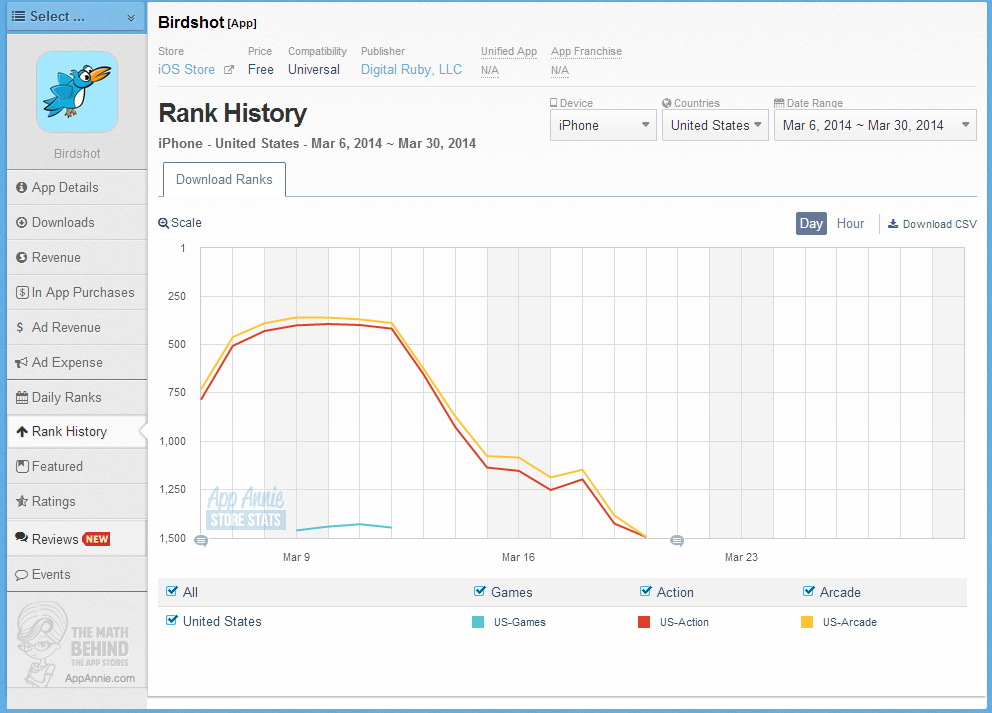Open publisher Digital Ruby, LLC page
This screenshot has height=713, width=992.
click(x=411, y=70)
